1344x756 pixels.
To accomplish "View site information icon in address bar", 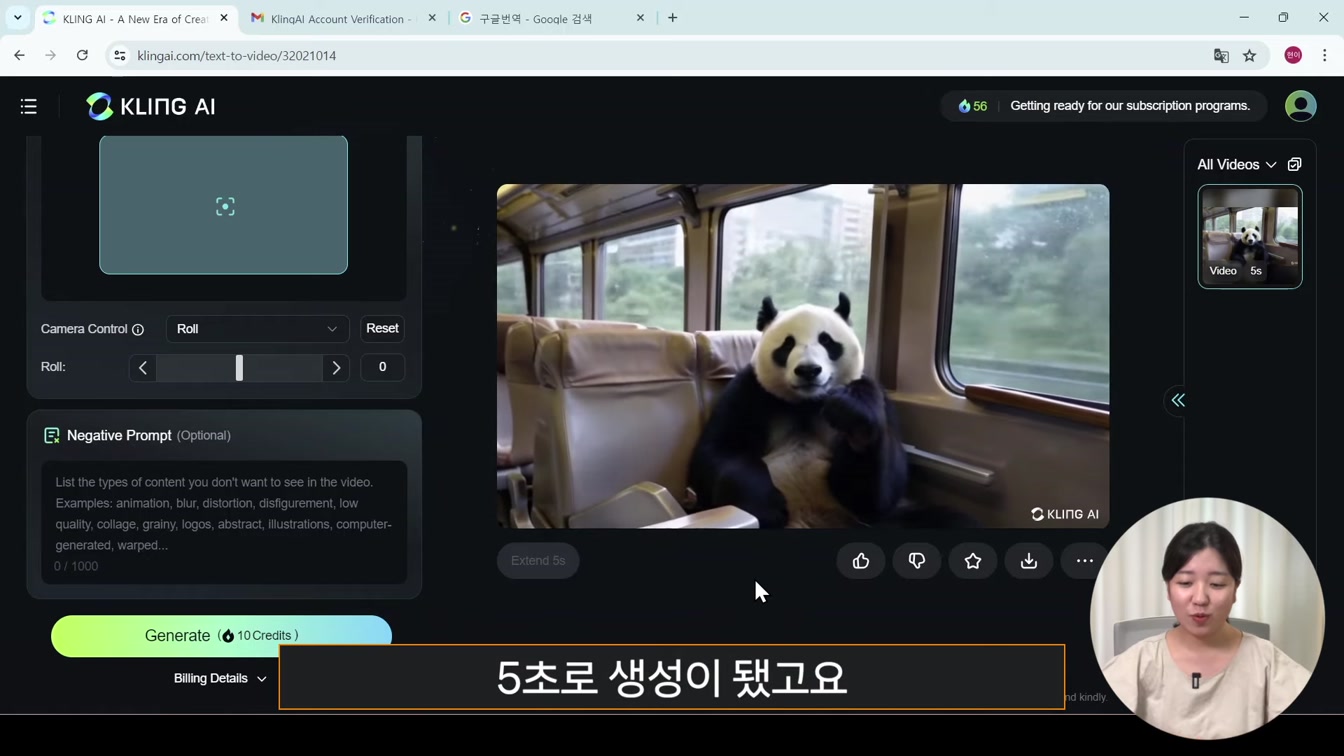I will (x=120, y=56).
